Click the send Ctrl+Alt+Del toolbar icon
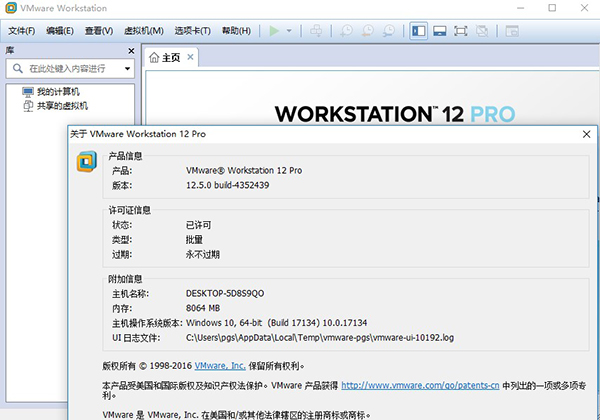 (317, 31)
